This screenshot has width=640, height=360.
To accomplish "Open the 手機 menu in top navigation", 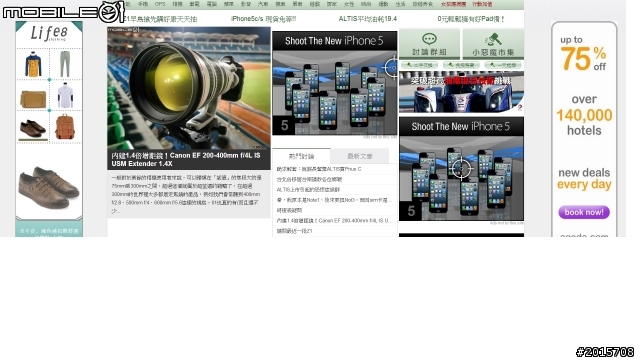I will 143,4.
